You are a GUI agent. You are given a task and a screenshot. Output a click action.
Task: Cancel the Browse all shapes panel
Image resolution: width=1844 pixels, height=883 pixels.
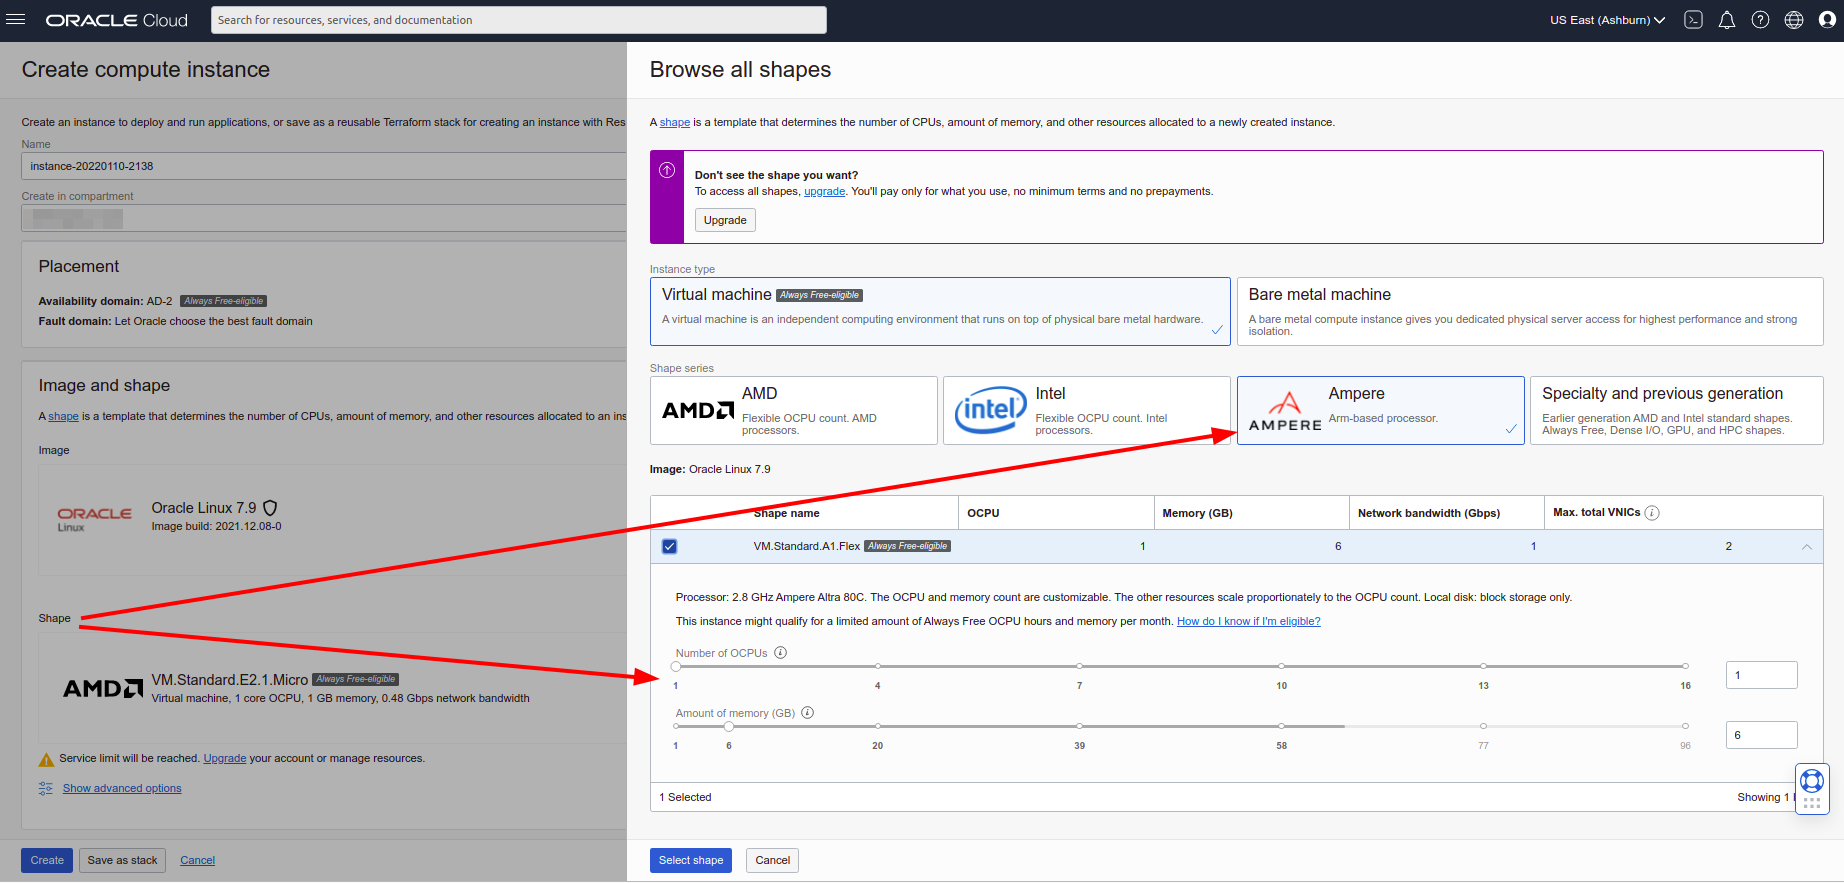(x=772, y=860)
